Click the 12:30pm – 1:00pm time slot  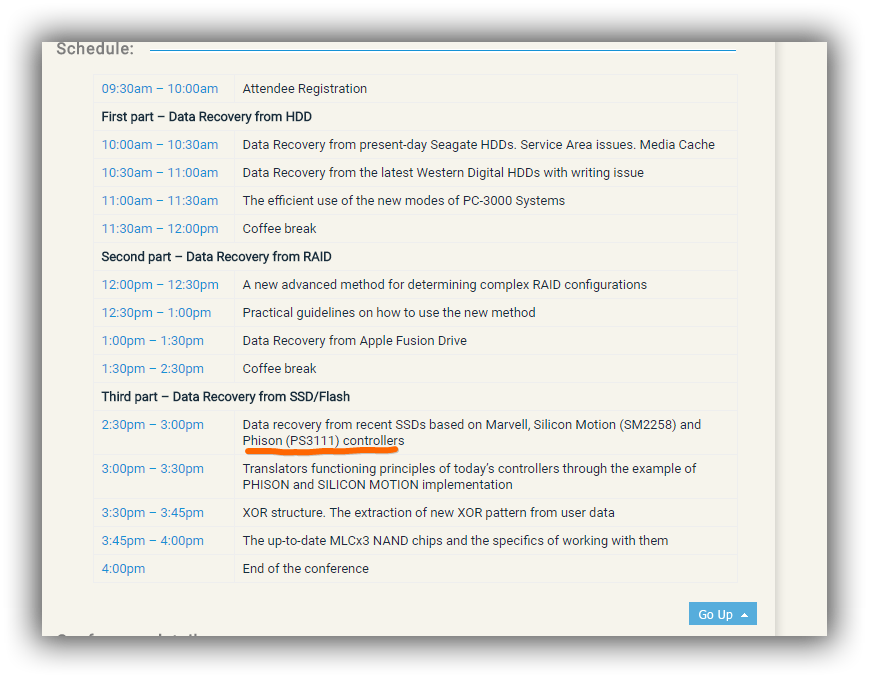(x=156, y=313)
